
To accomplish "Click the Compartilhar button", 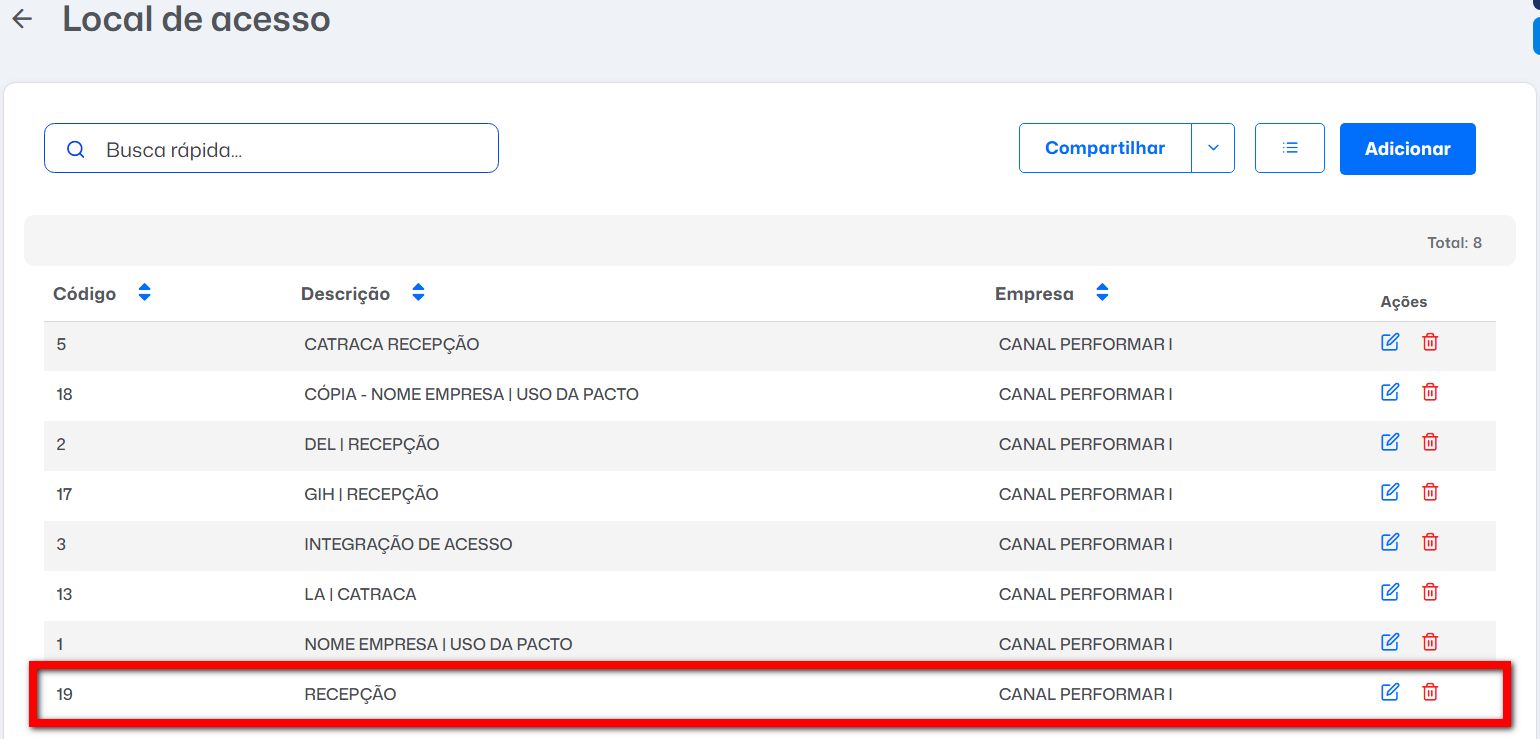I will click(x=1105, y=148).
